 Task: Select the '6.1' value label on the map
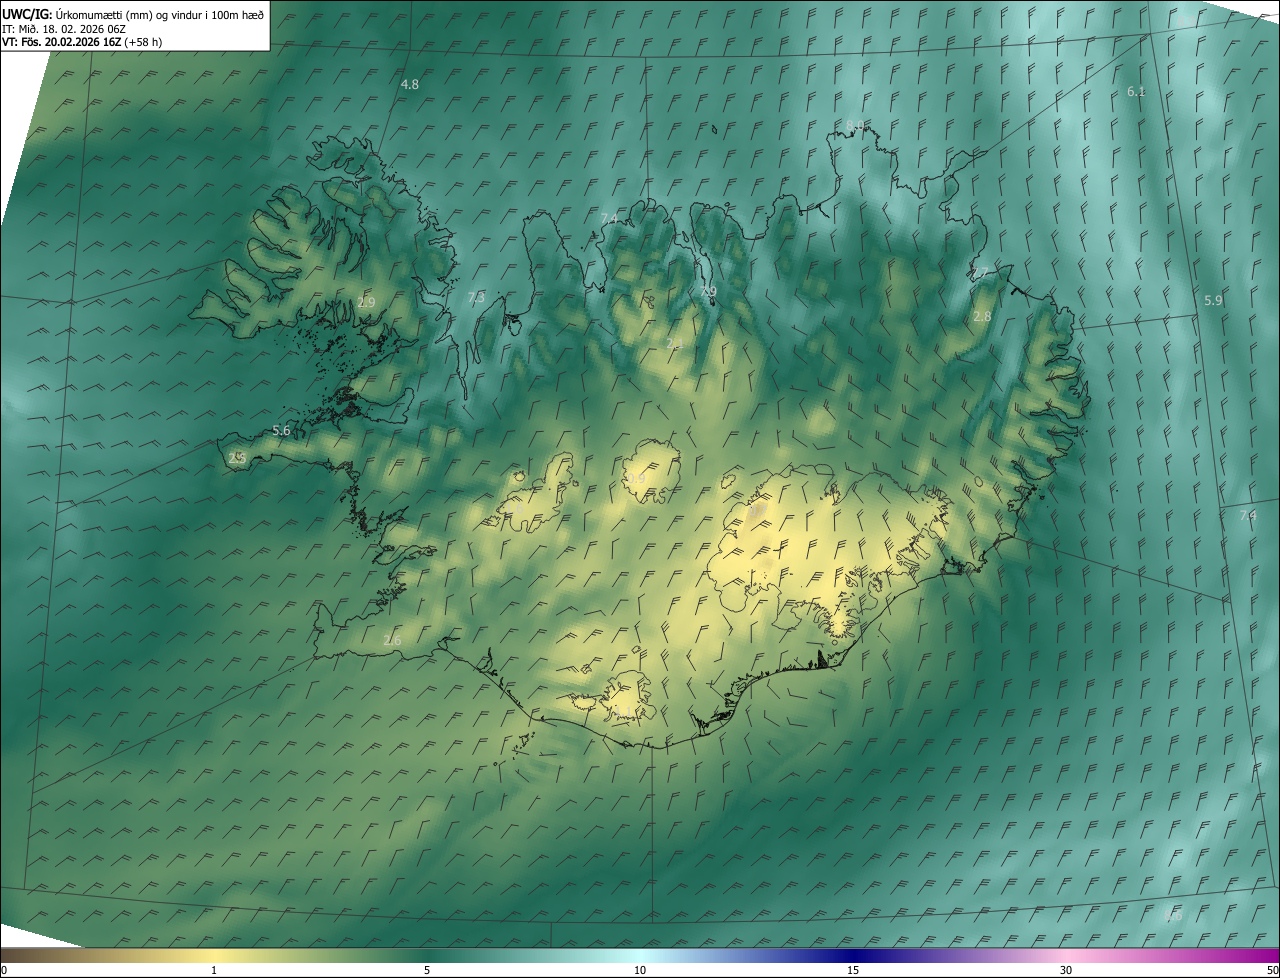click(1136, 91)
